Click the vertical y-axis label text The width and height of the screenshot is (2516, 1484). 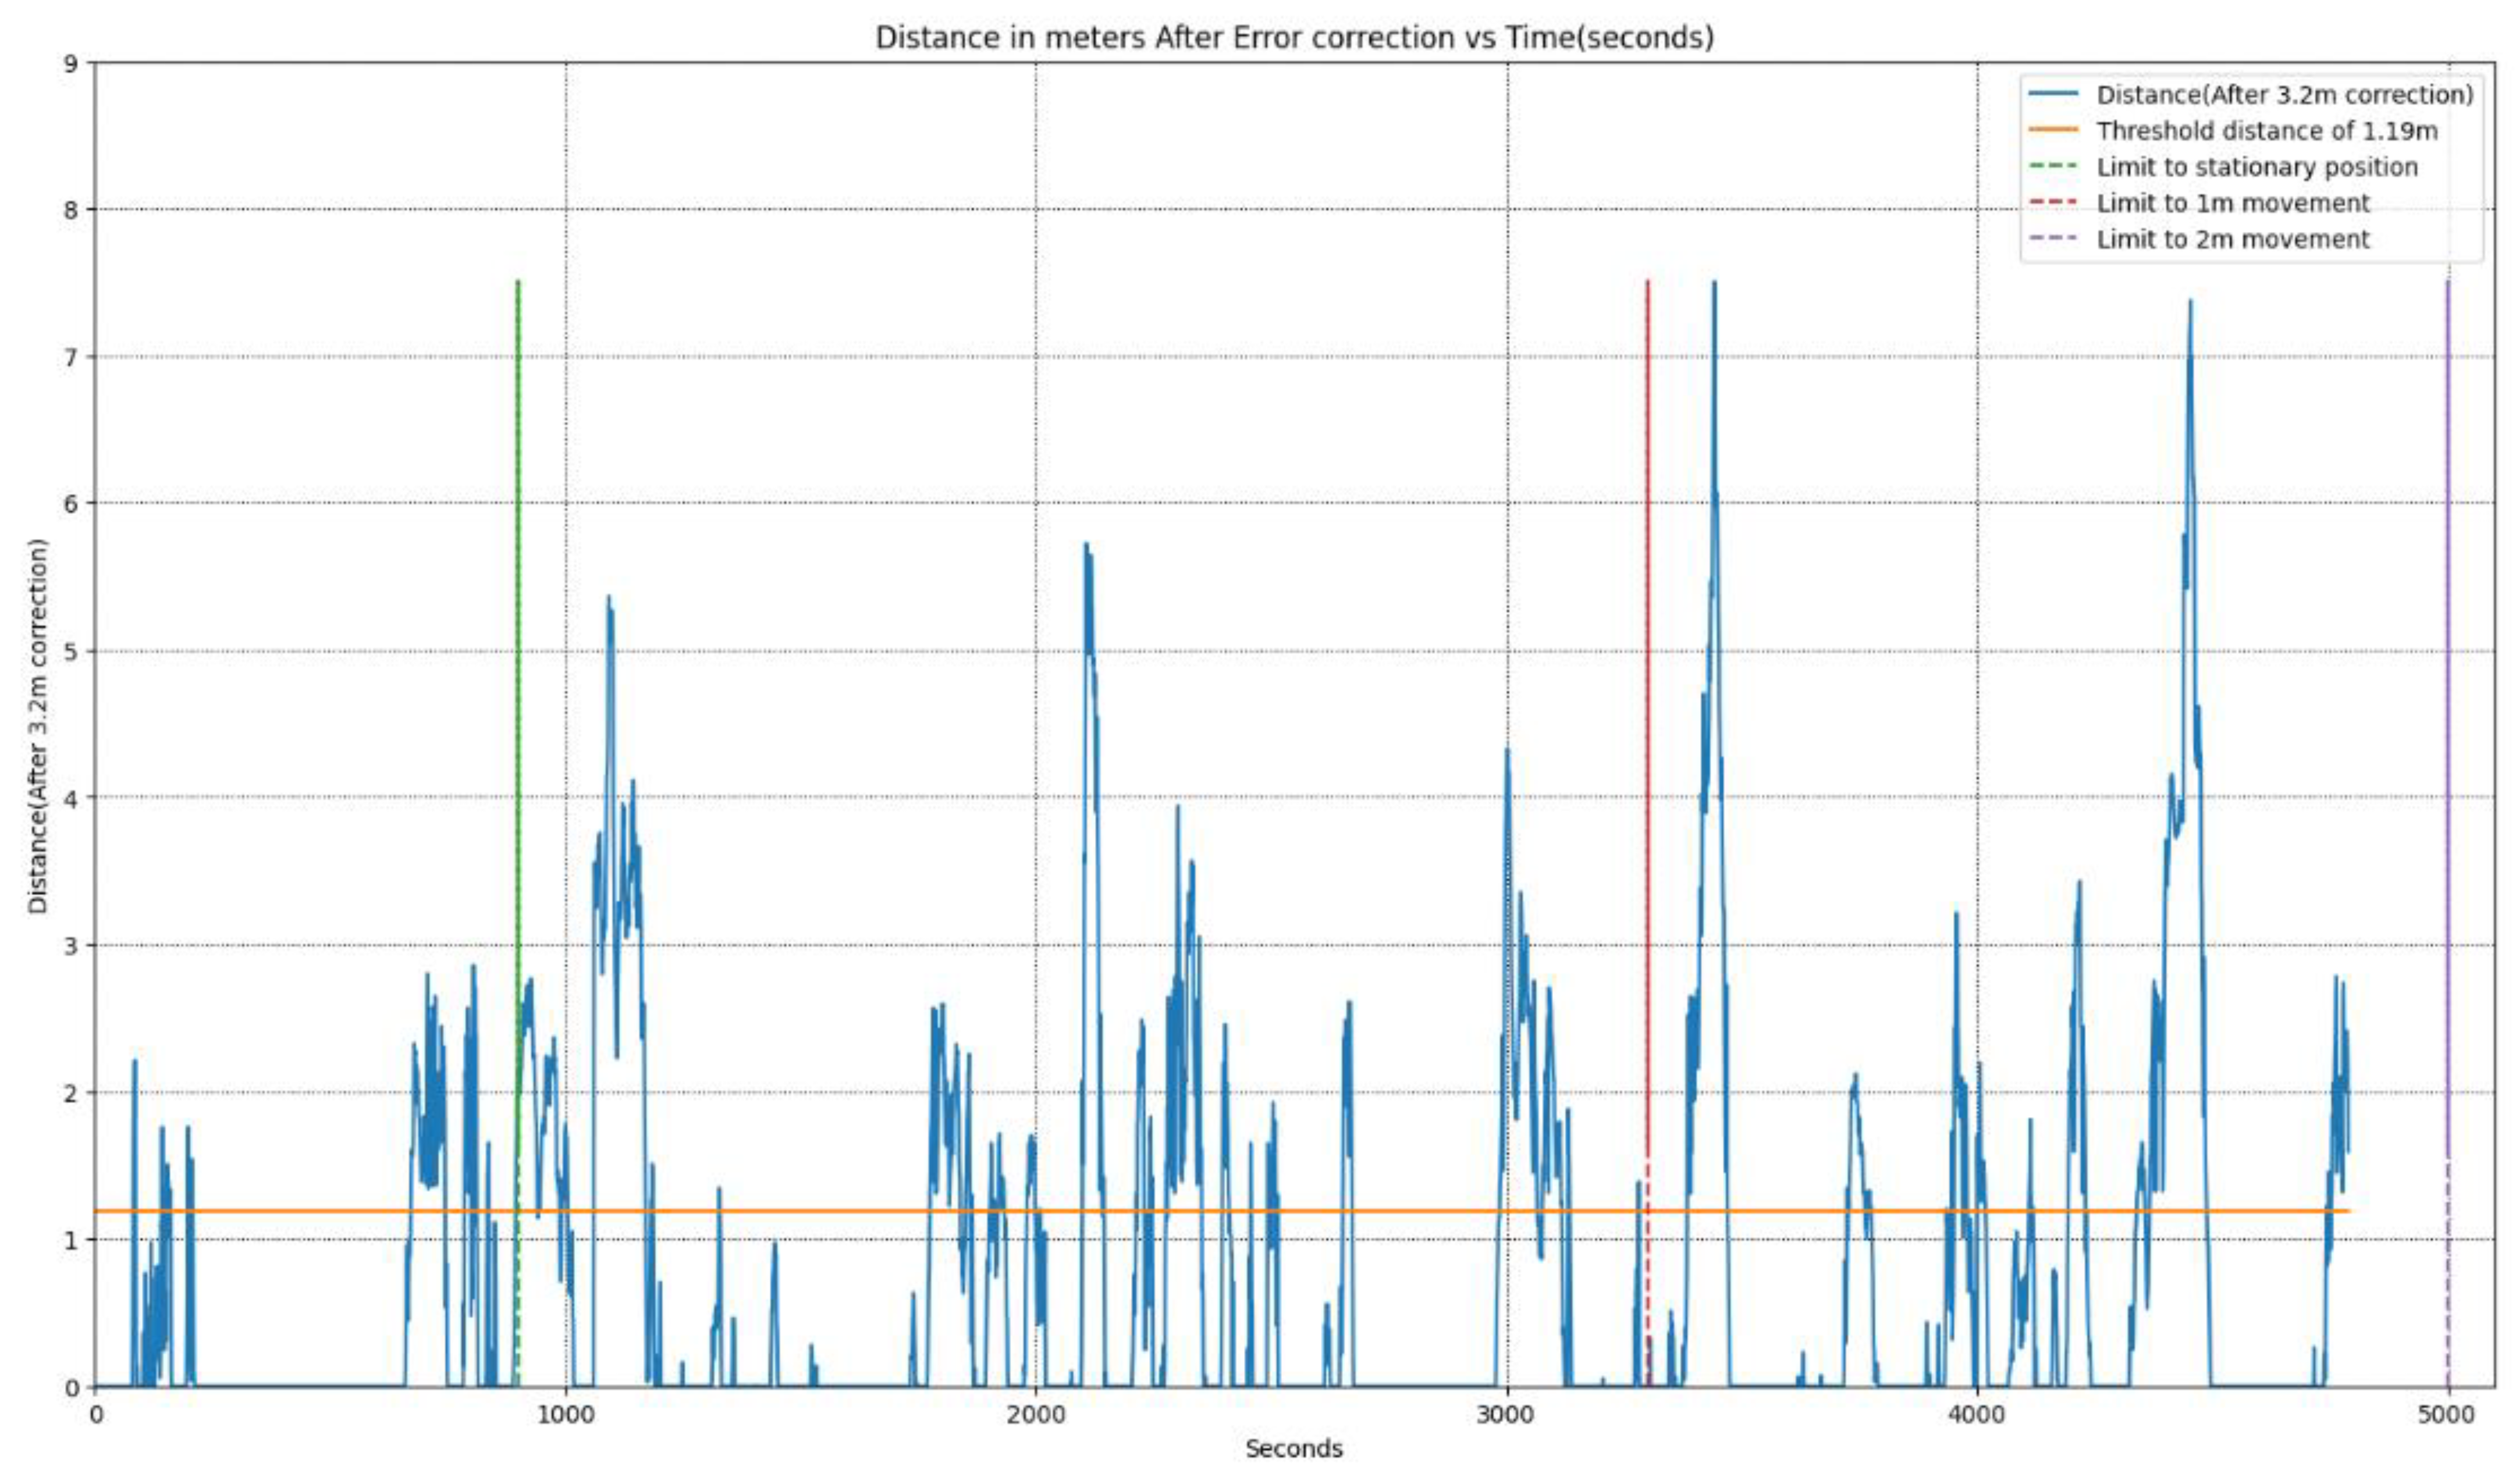point(38,725)
